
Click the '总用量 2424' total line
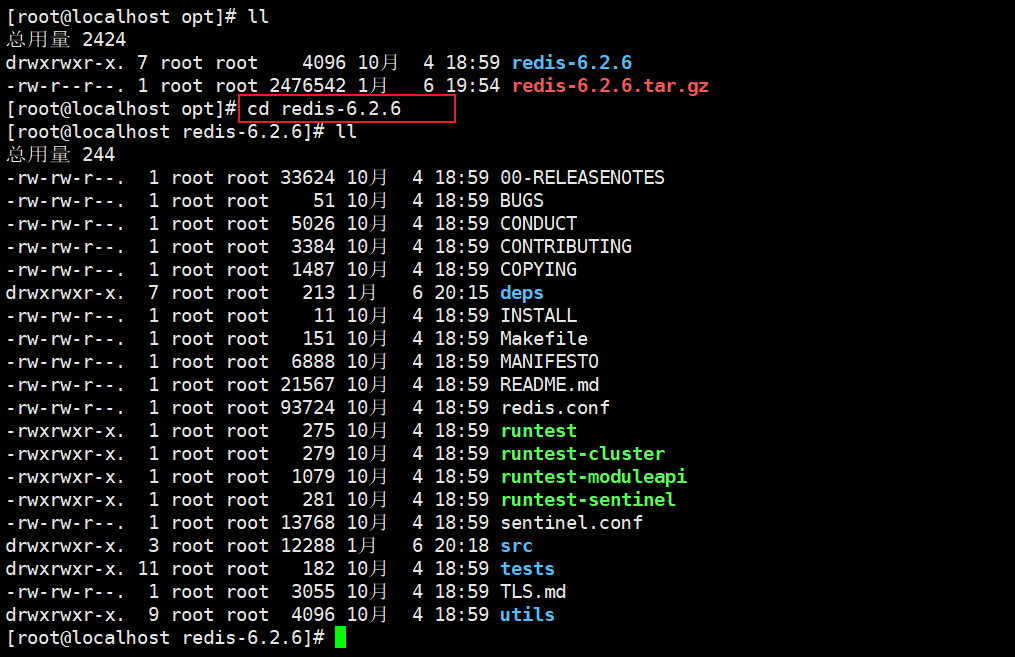pos(66,40)
